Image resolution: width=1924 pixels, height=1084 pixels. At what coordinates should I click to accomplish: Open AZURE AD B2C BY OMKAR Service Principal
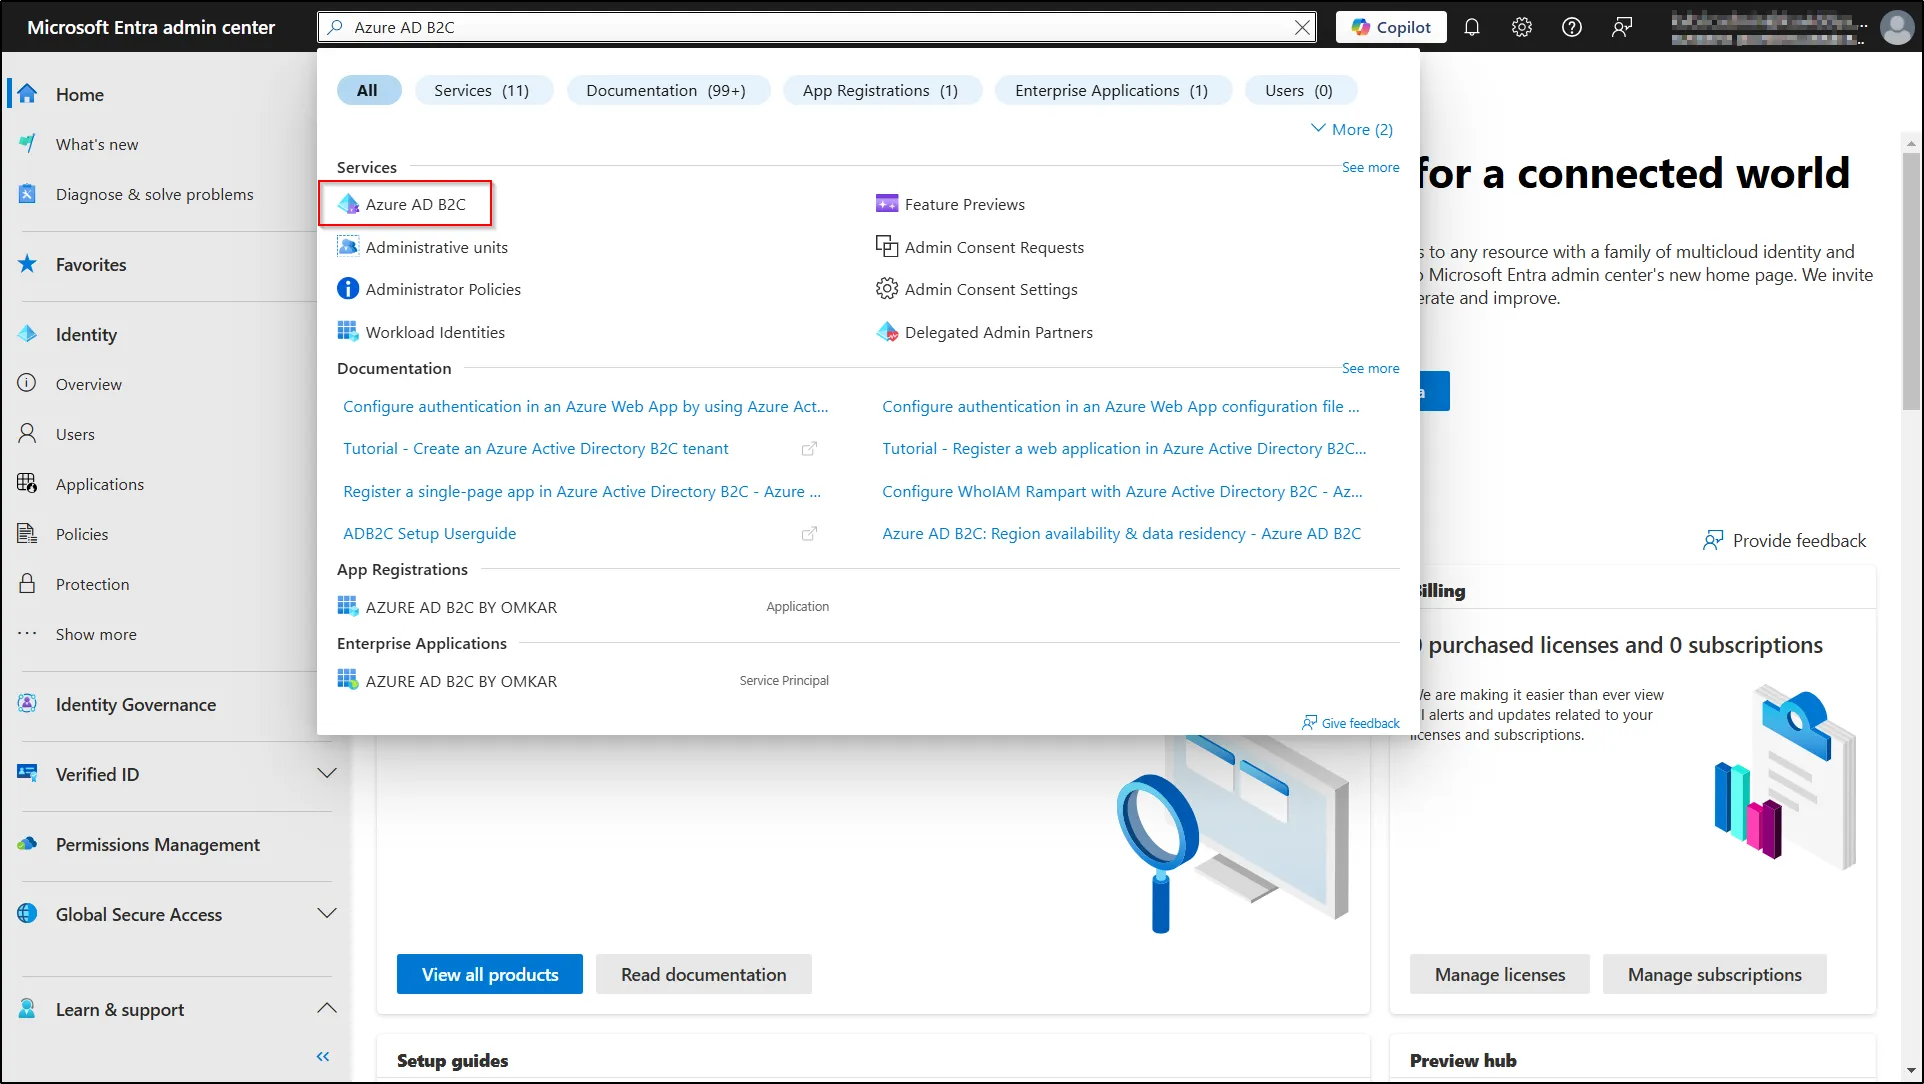pyautogui.click(x=461, y=681)
